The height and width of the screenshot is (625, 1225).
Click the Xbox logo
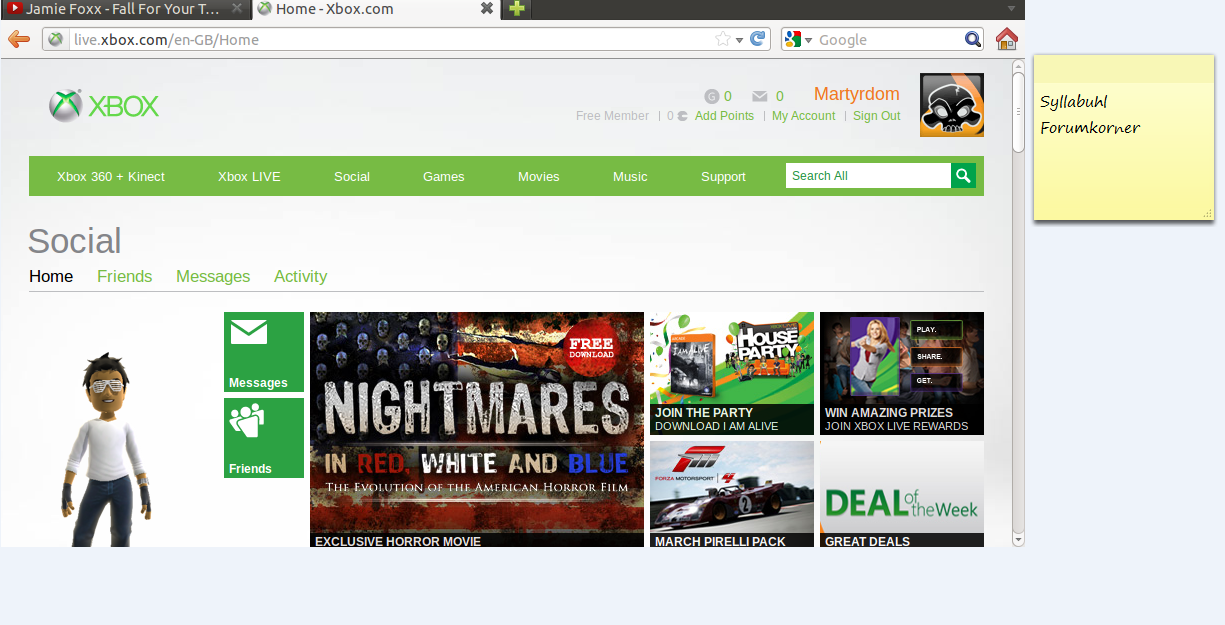tap(104, 106)
